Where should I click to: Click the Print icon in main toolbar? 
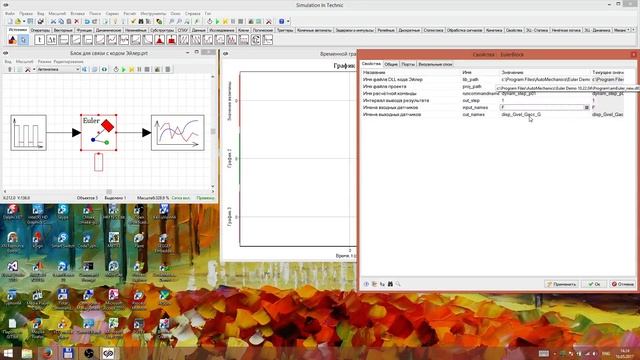(40, 21)
